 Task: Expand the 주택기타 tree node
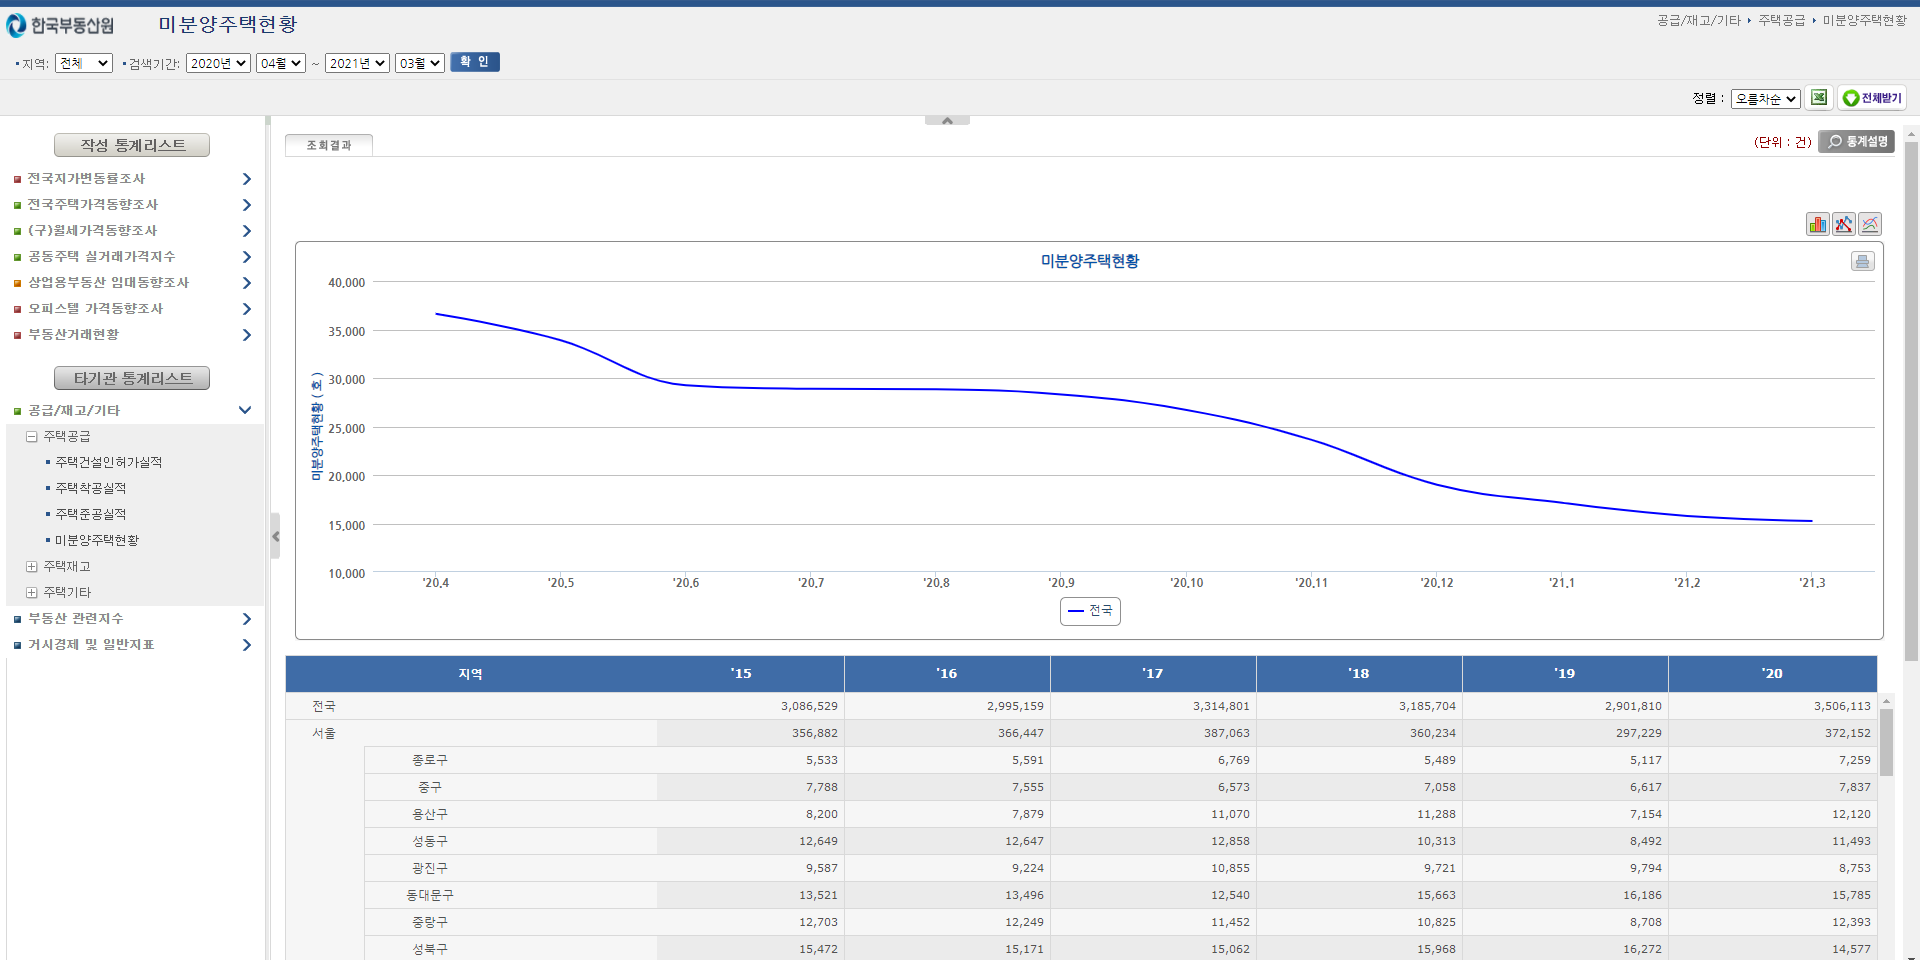pos(32,593)
